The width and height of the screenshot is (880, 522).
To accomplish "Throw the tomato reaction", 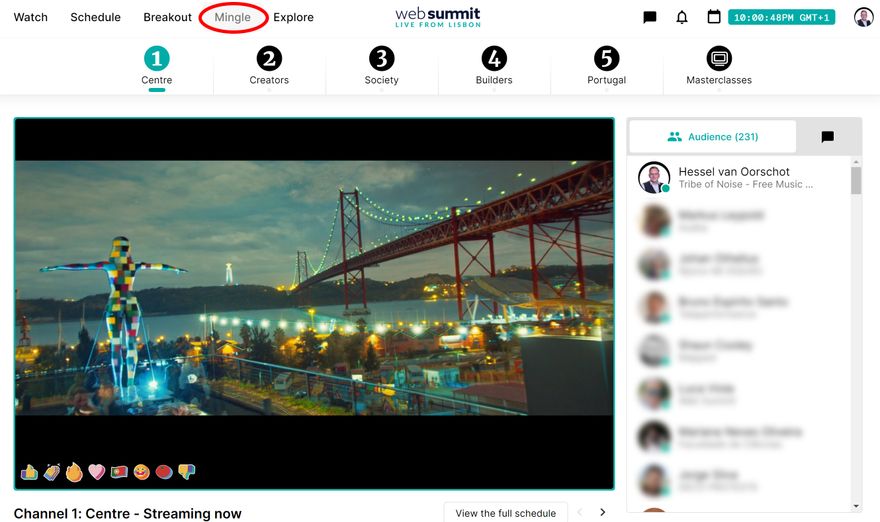I will (x=164, y=472).
